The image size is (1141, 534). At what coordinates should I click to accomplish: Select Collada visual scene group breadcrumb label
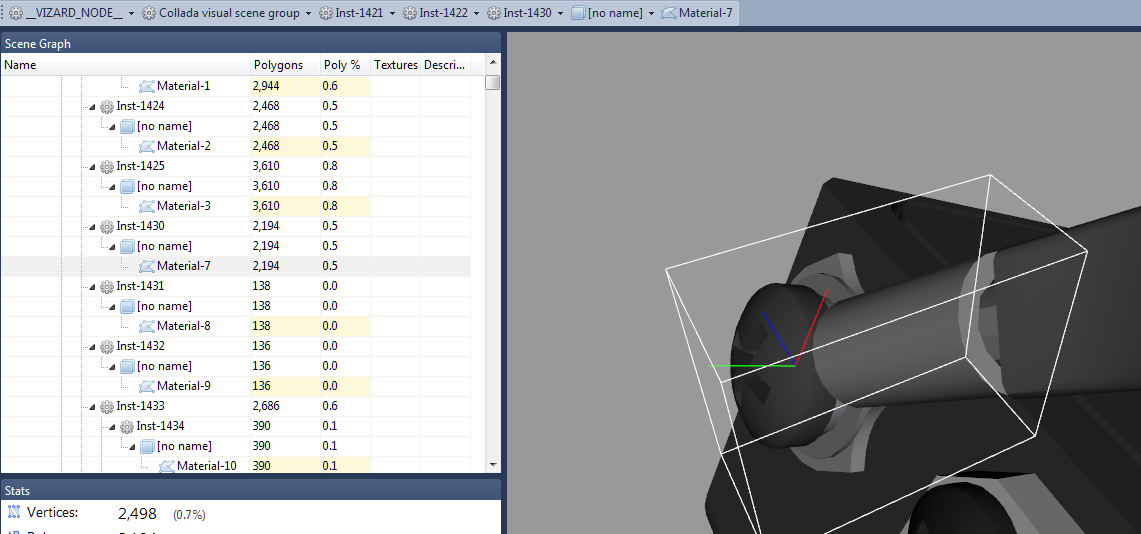229,13
